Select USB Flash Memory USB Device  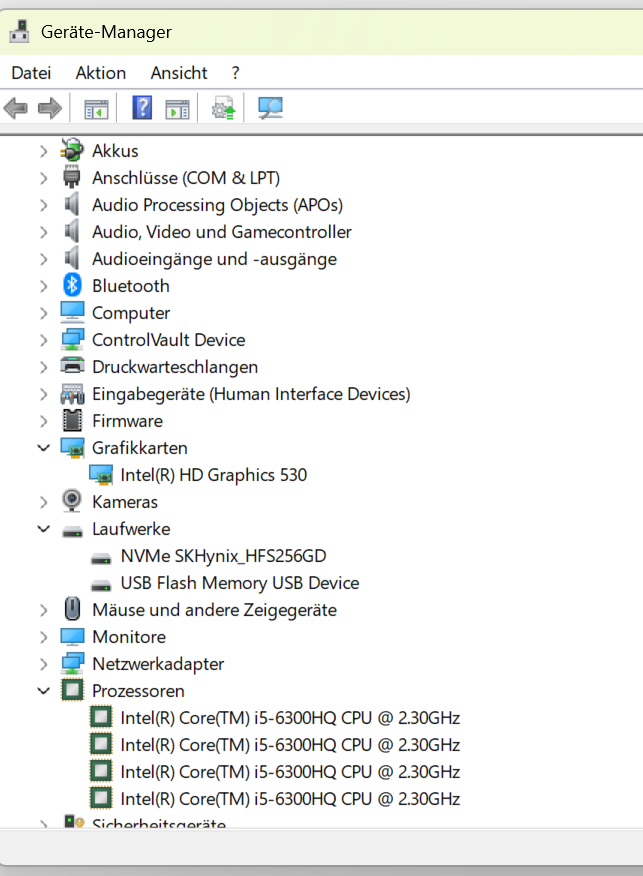click(x=240, y=583)
